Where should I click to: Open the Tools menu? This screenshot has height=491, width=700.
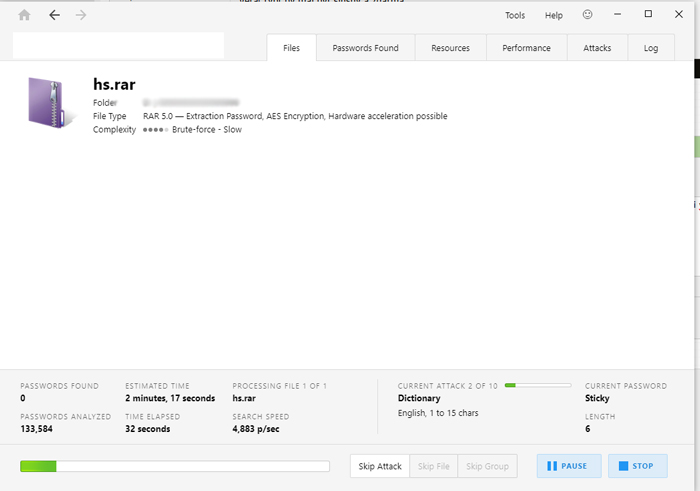click(x=515, y=15)
